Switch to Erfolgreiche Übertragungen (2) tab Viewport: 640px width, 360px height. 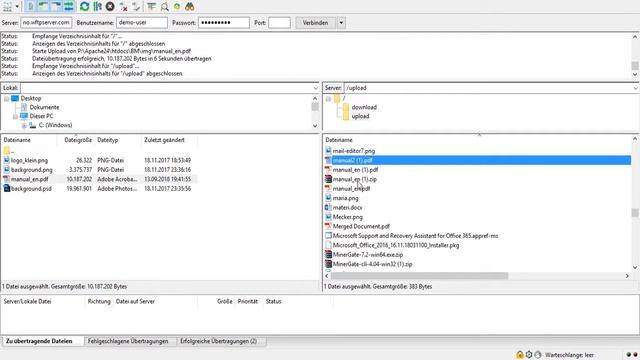218,341
